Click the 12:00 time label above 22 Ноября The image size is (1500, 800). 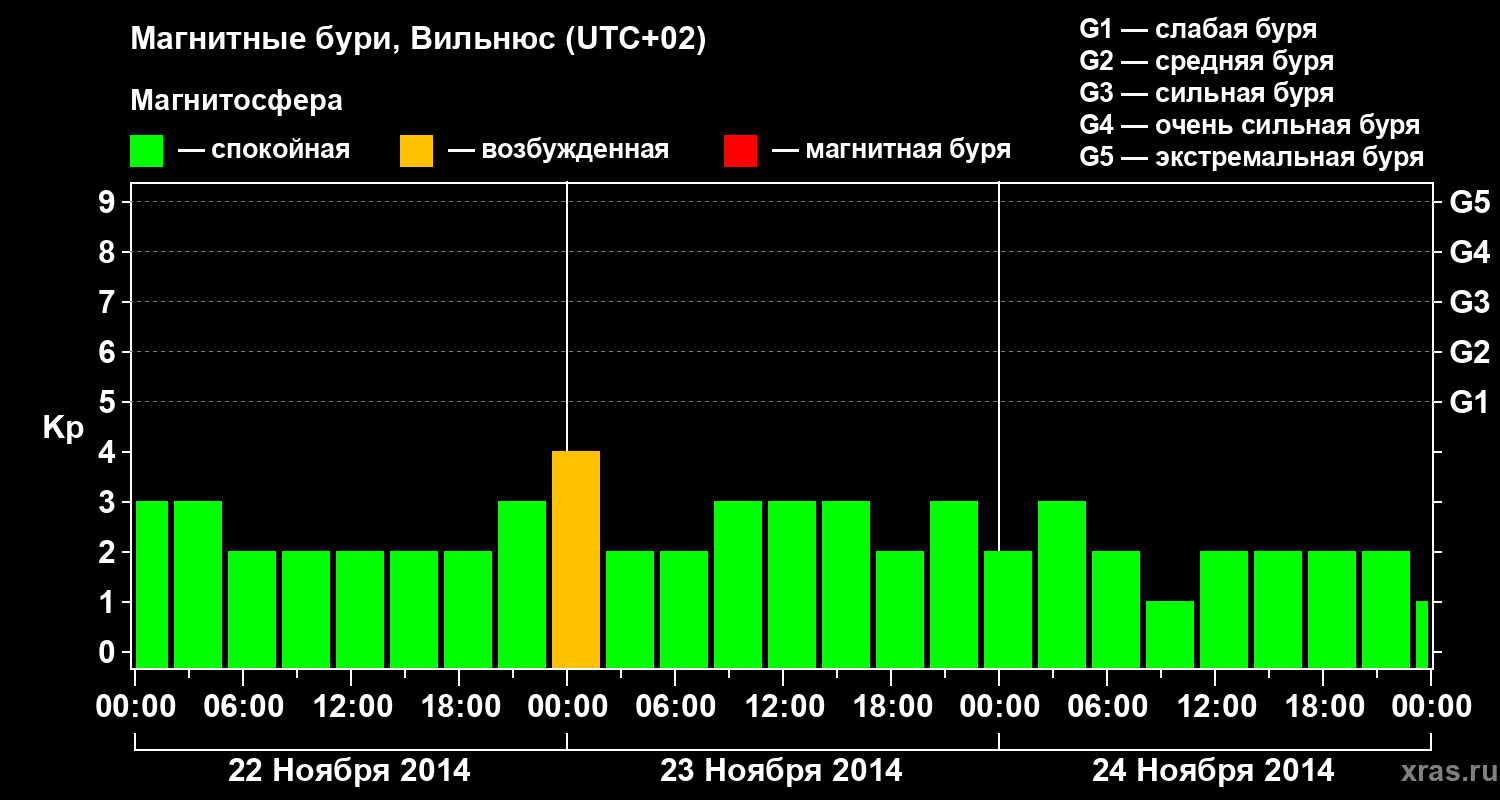(x=352, y=708)
